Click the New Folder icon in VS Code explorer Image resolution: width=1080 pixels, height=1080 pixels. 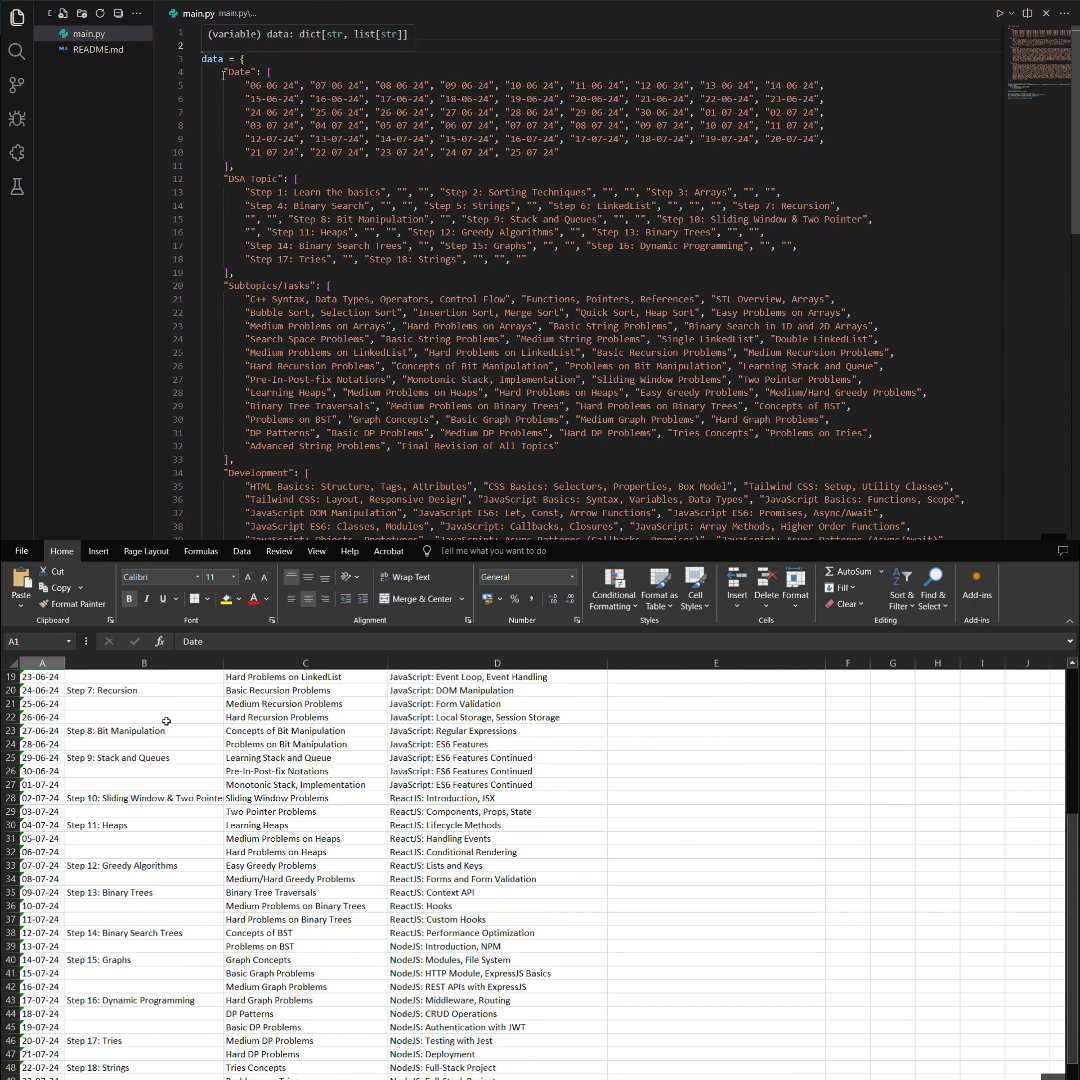coord(81,13)
